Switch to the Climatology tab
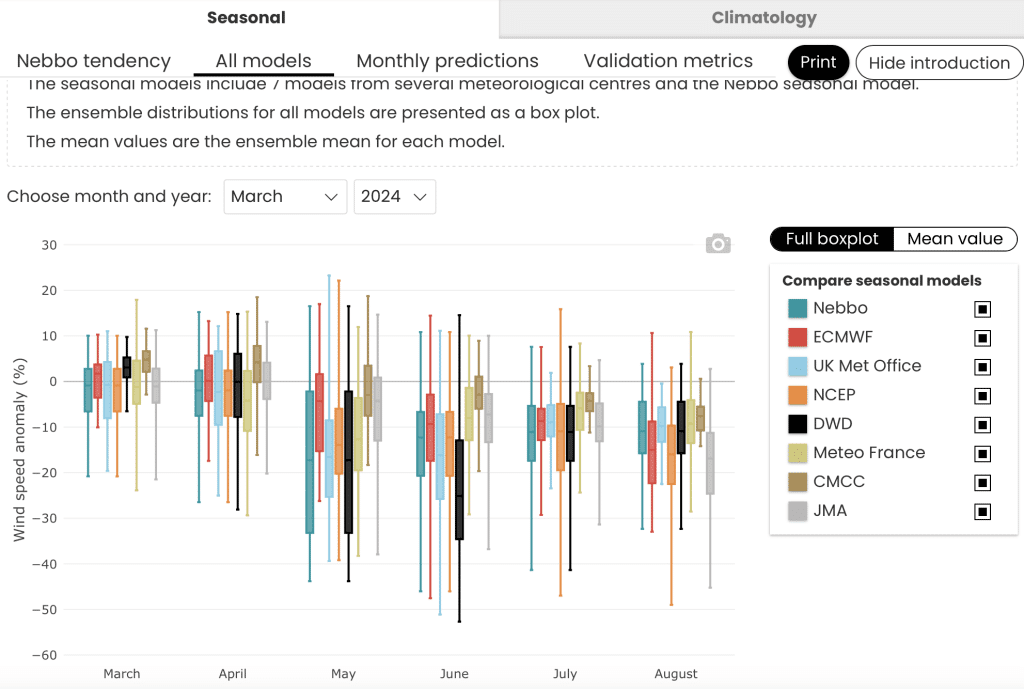1024x689 pixels. point(763,18)
